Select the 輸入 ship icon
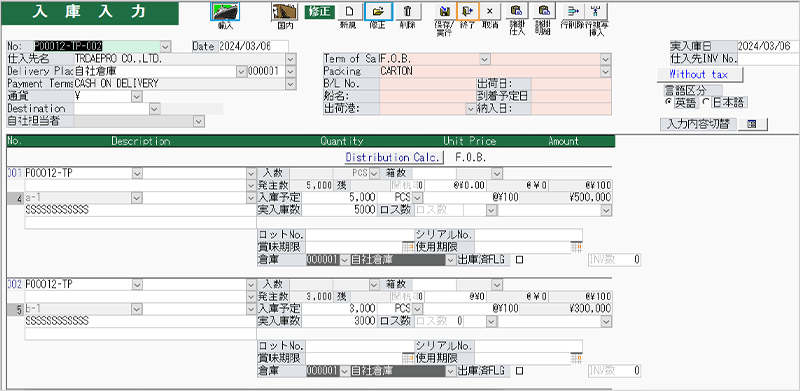 click(225, 11)
